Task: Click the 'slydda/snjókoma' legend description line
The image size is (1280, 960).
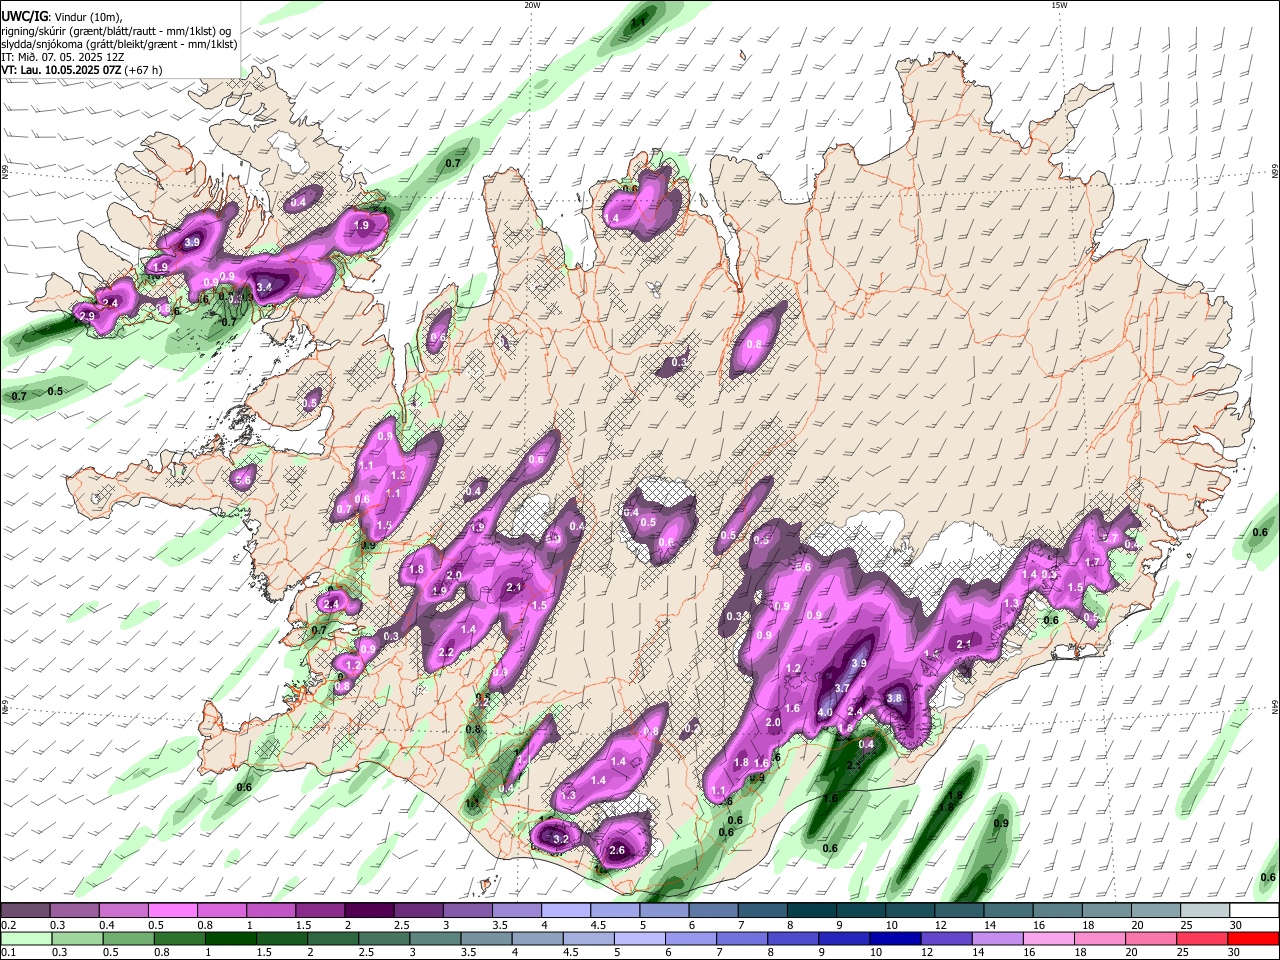Action: 119,44
